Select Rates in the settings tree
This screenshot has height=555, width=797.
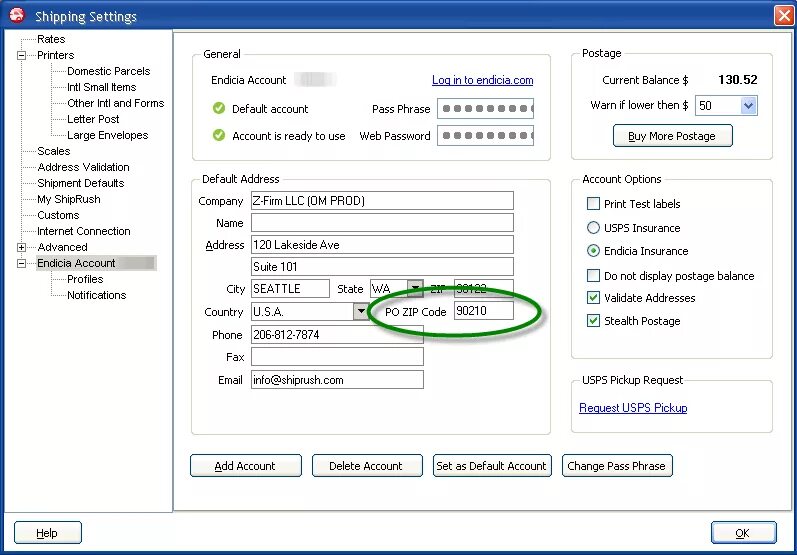[x=51, y=39]
